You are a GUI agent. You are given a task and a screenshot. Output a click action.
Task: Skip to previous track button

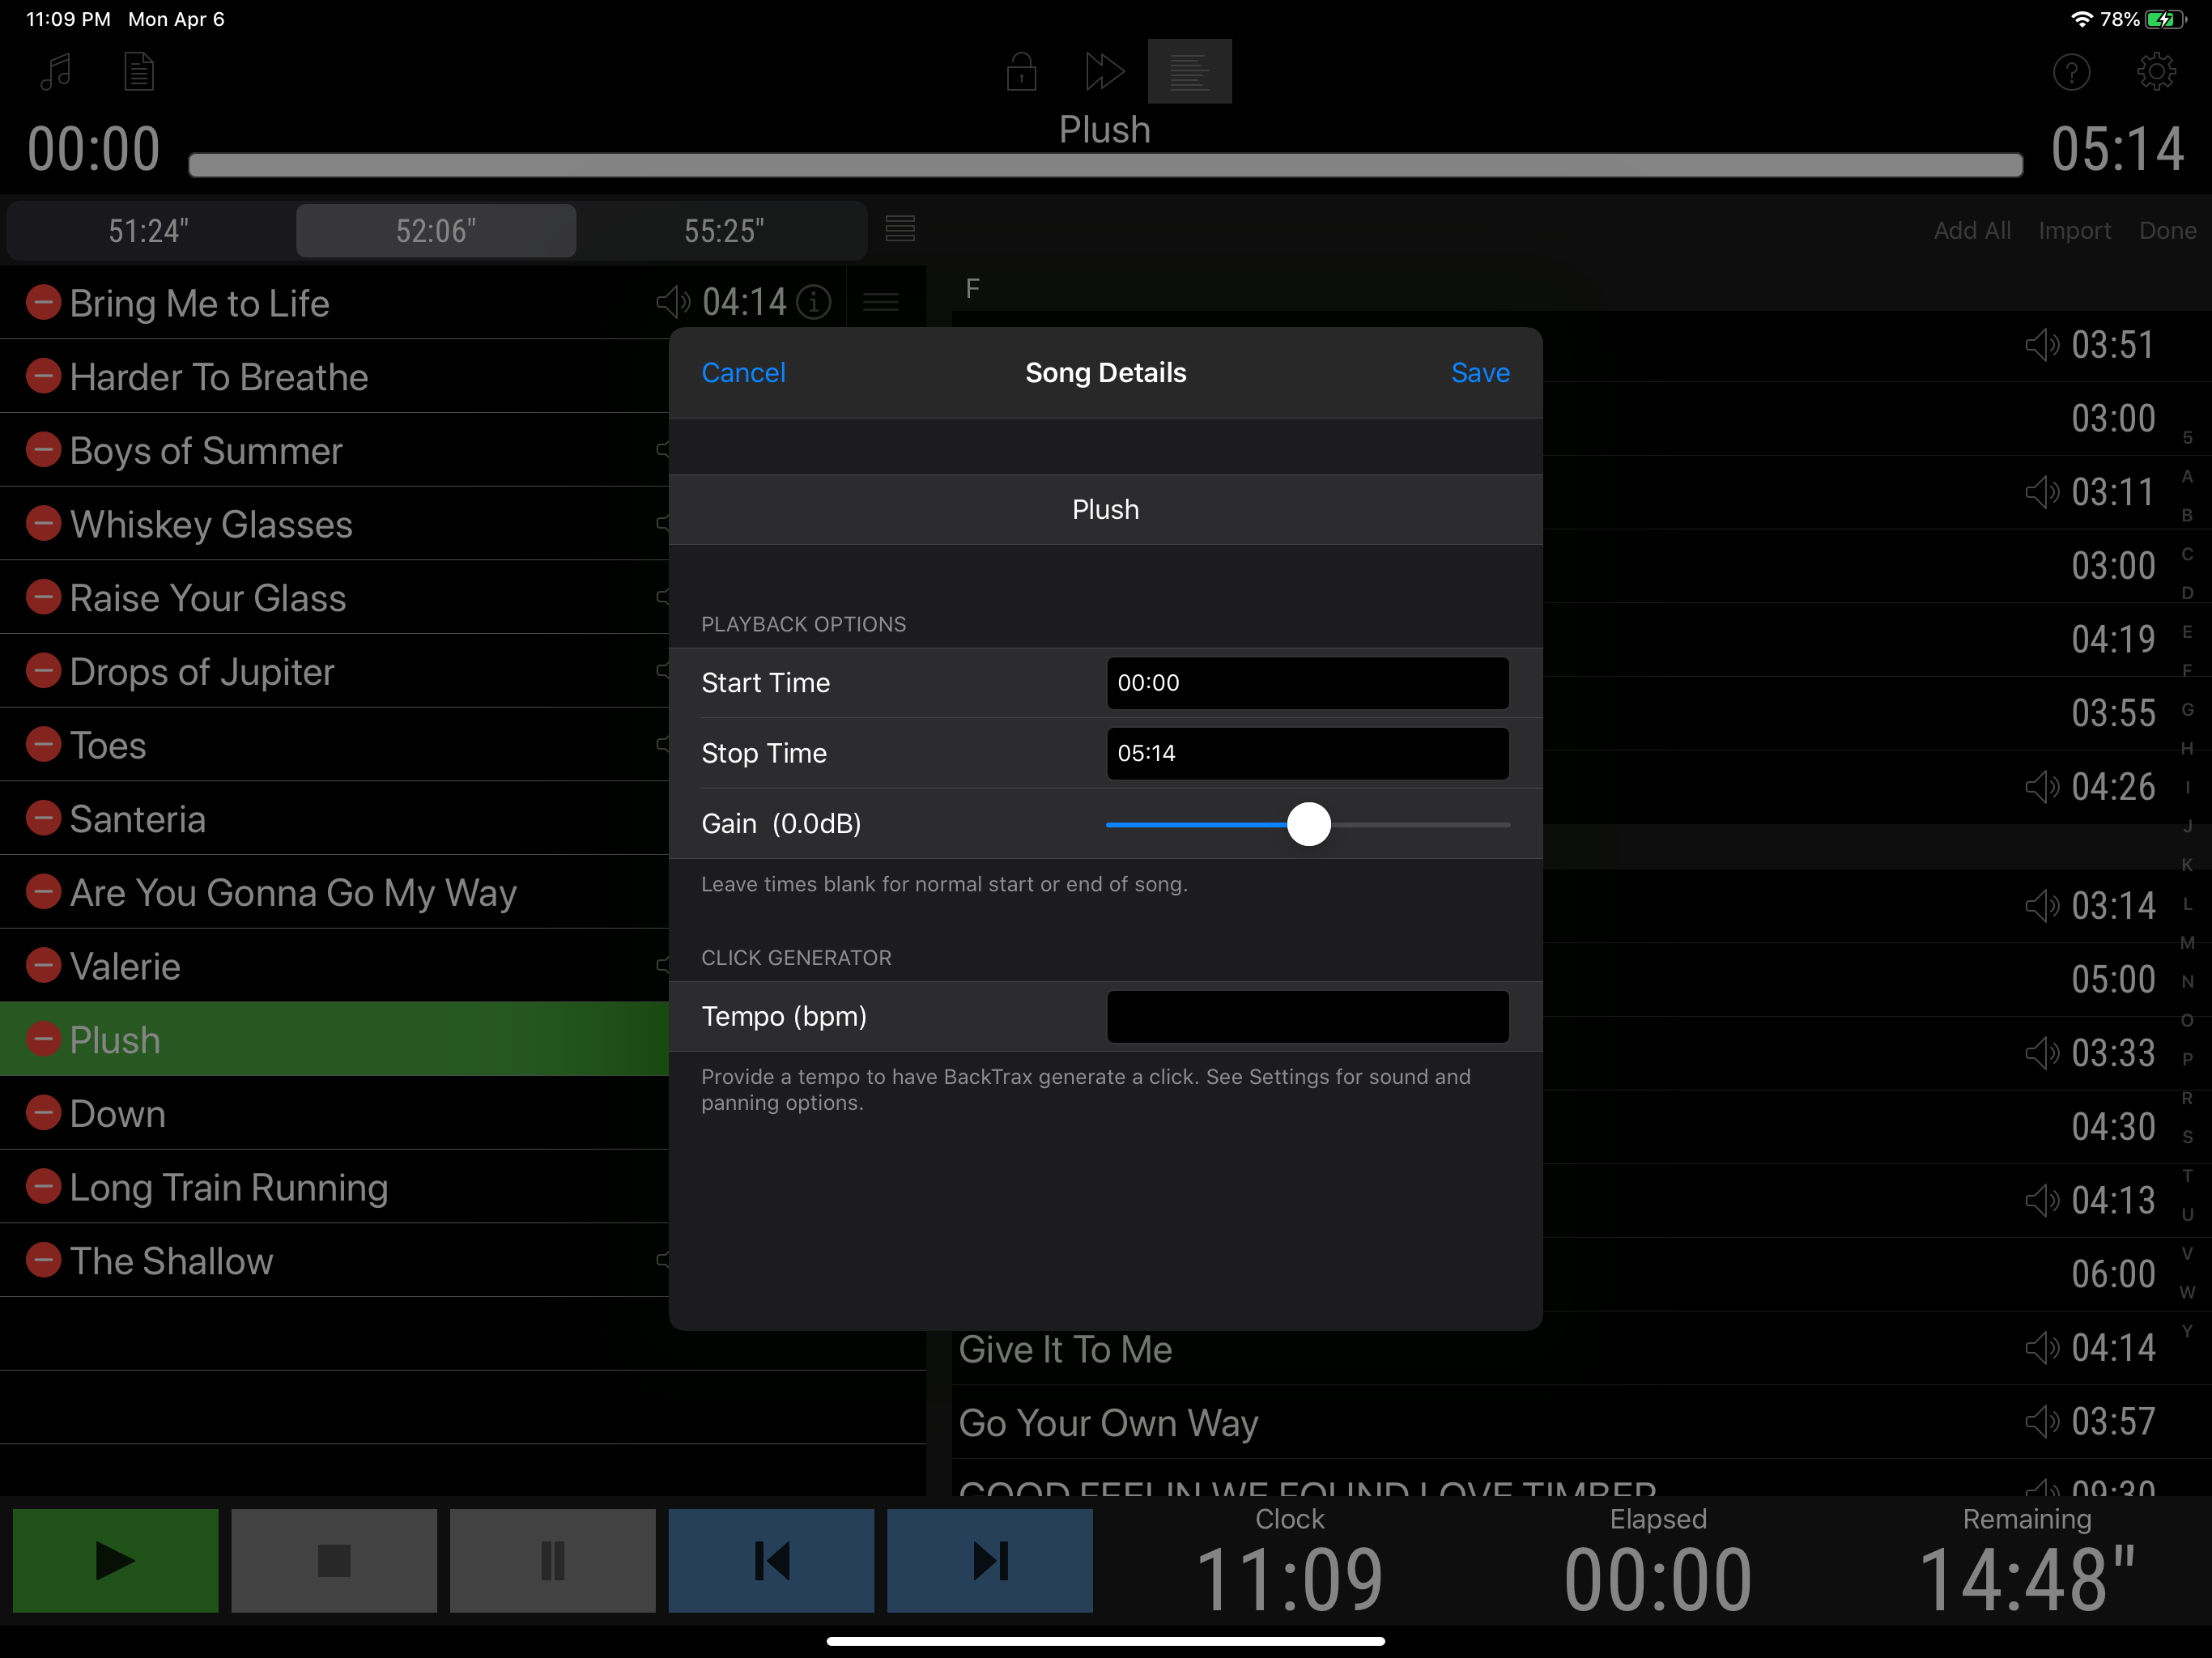[x=771, y=1560]
